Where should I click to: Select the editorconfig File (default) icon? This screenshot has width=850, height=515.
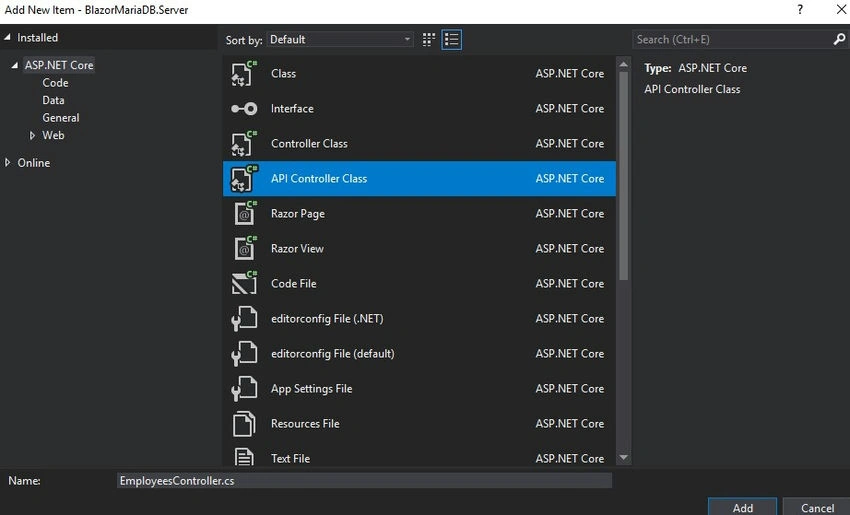click(x=244, y=353)
